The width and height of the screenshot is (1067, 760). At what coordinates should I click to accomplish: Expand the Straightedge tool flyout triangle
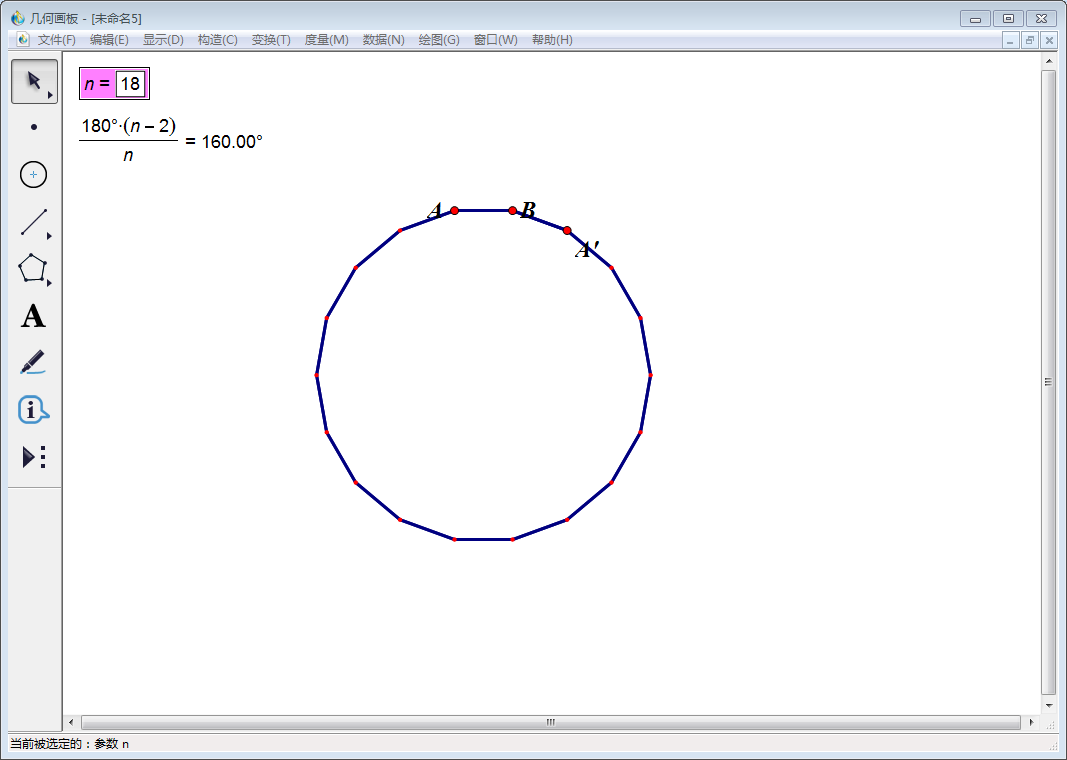coord(49,236)
